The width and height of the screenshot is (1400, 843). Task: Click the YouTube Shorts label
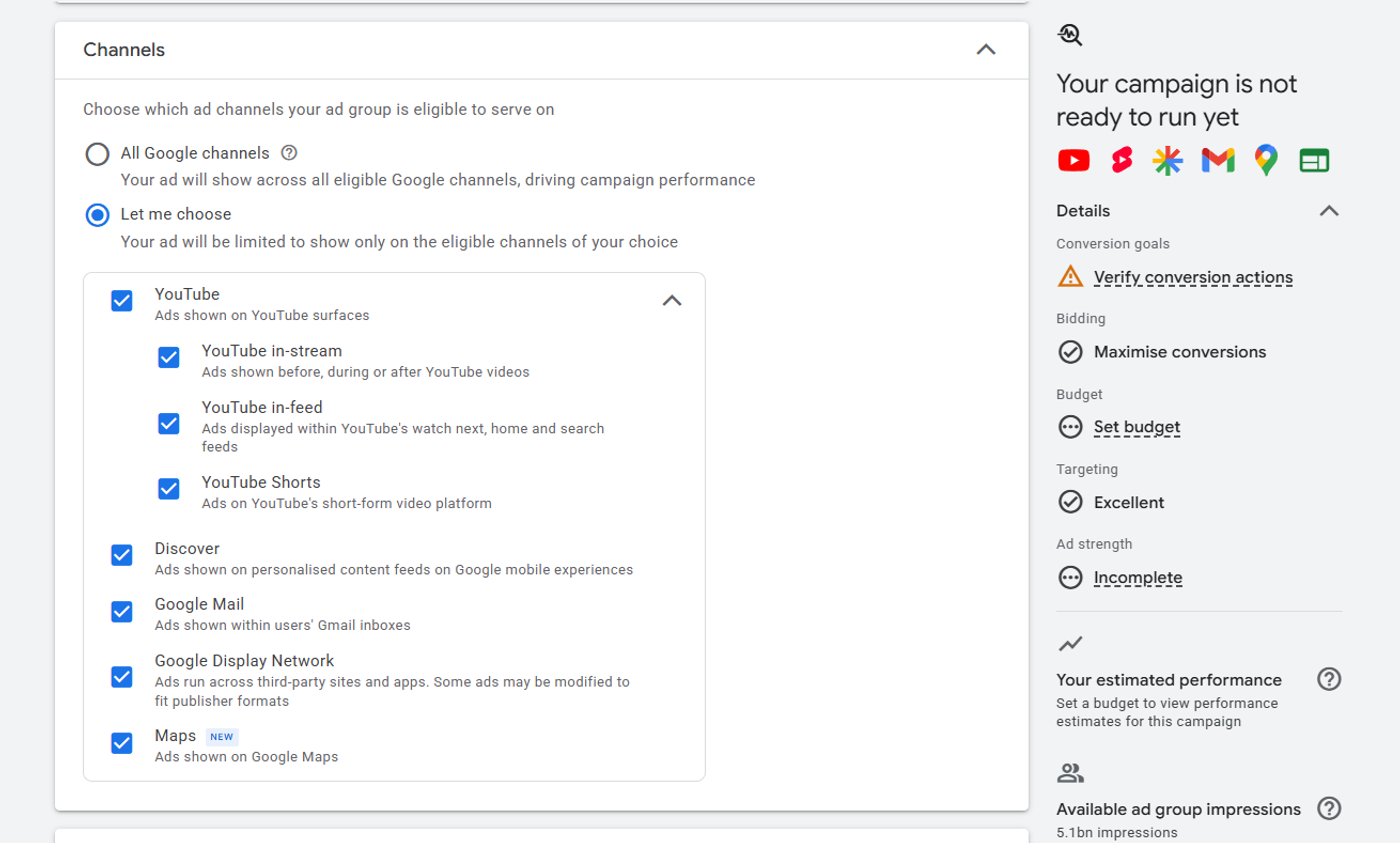coord(261,482)
